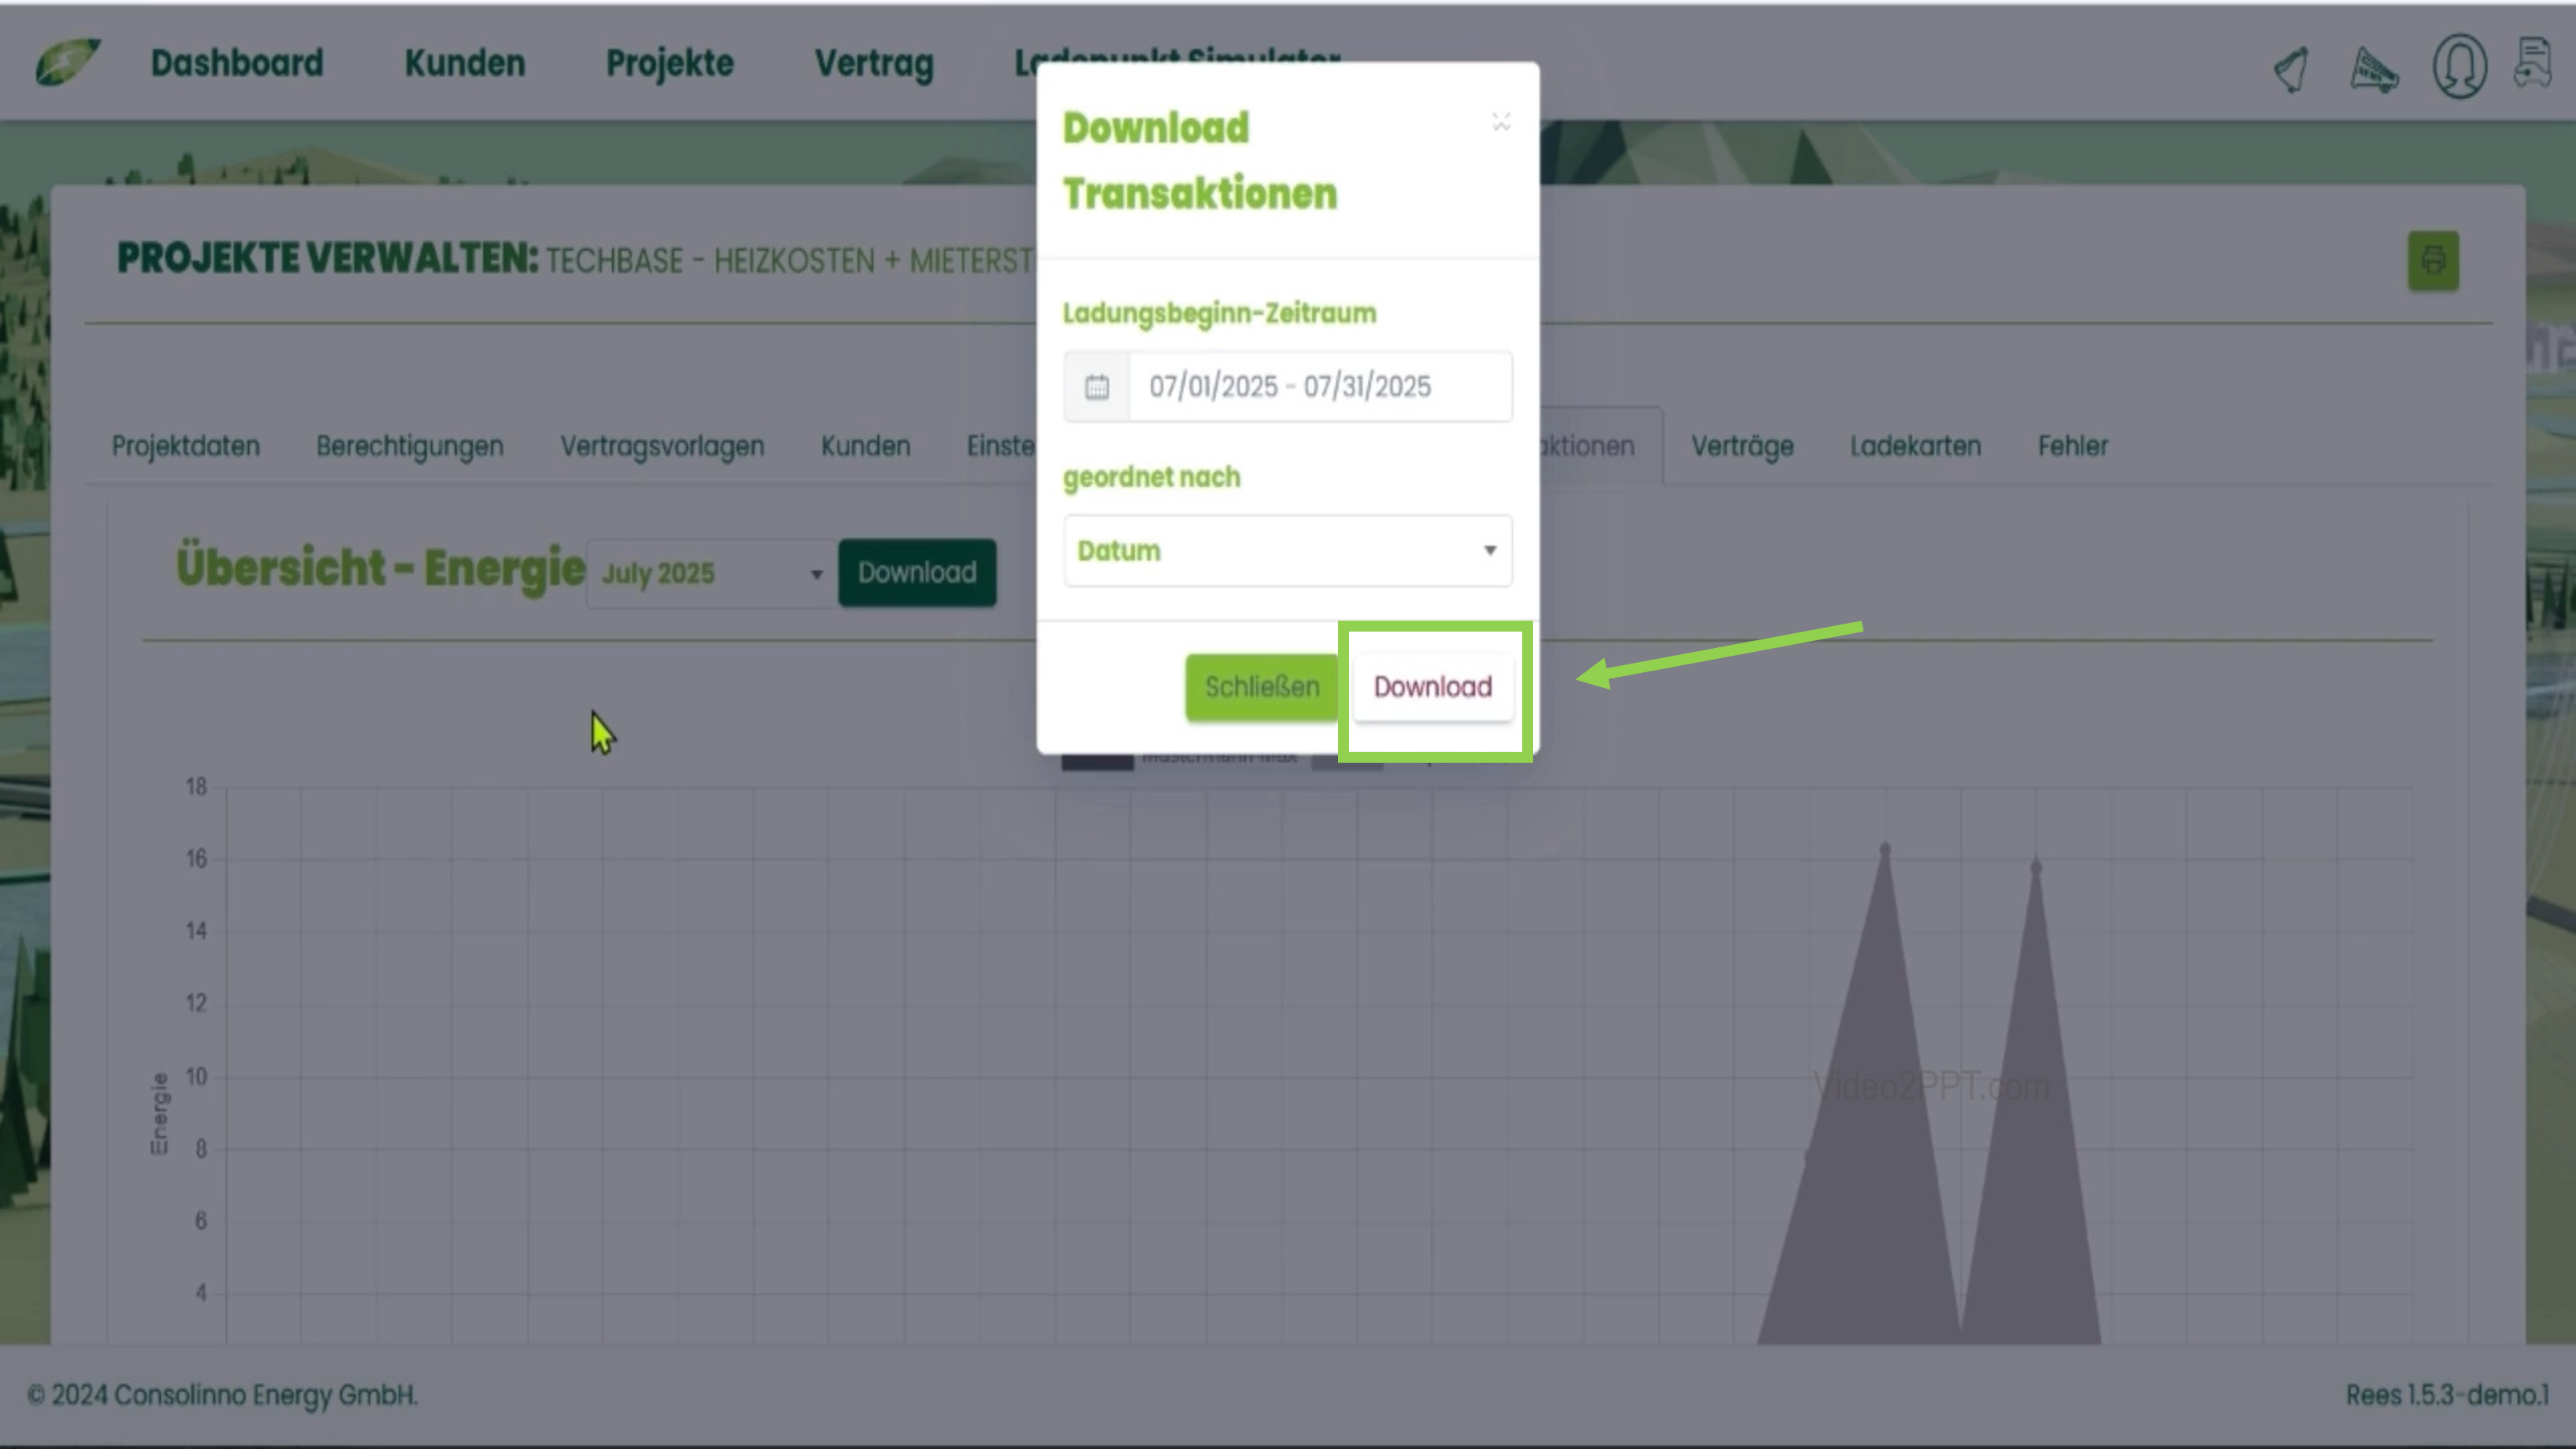Click the green leaf logo

coord(68,62)
